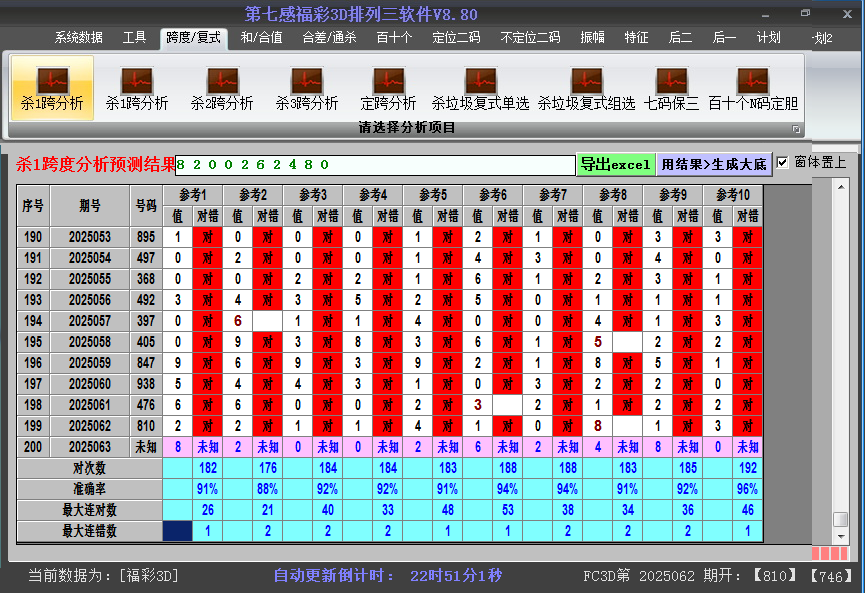Image resolution: width=865 pixels, height=593 pixels.
Task: Click the dark blue selected cell in 最大连错数 row
Action: (x=178, y=531)
